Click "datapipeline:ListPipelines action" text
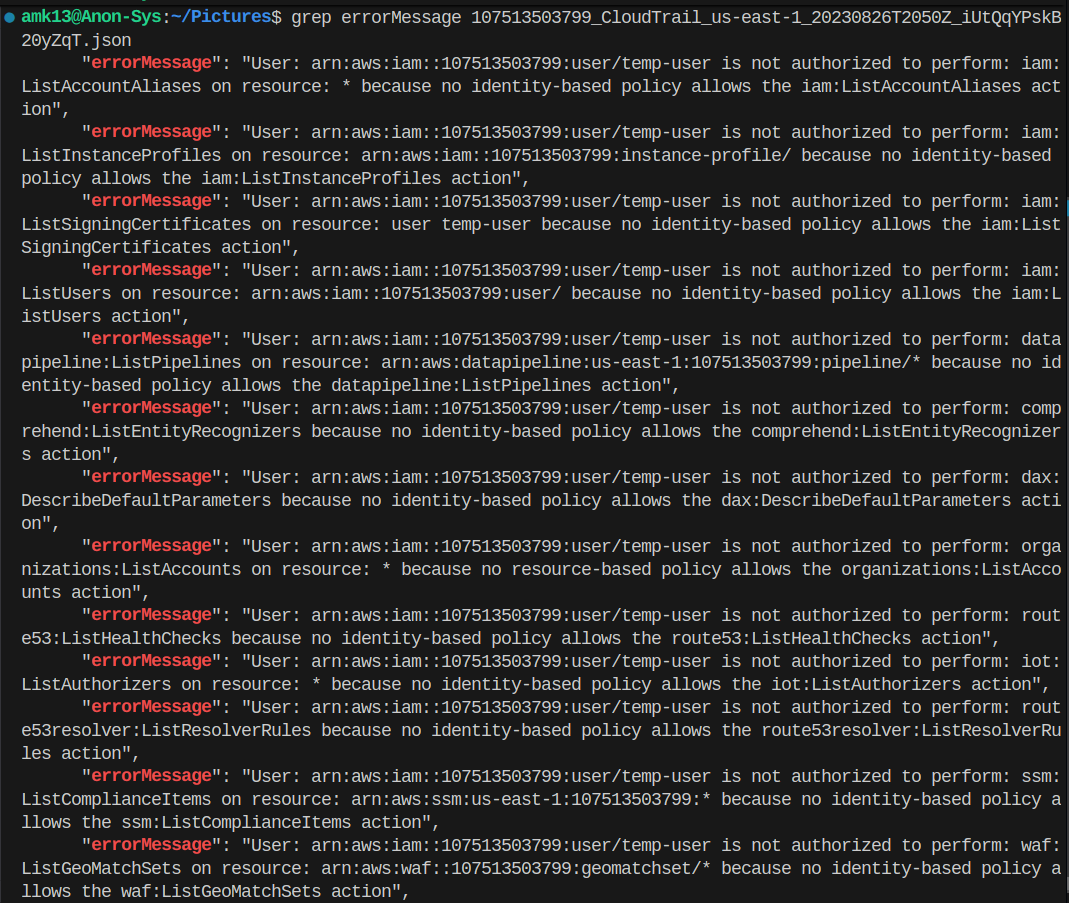 coord(496,386)
